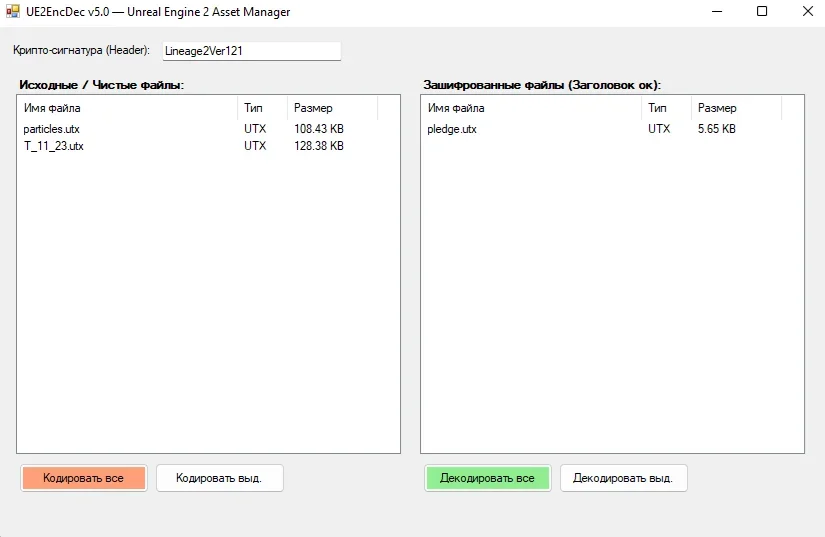Maximize the UE2EncDec window
The image size is (825, 537).
click(762, 11)
